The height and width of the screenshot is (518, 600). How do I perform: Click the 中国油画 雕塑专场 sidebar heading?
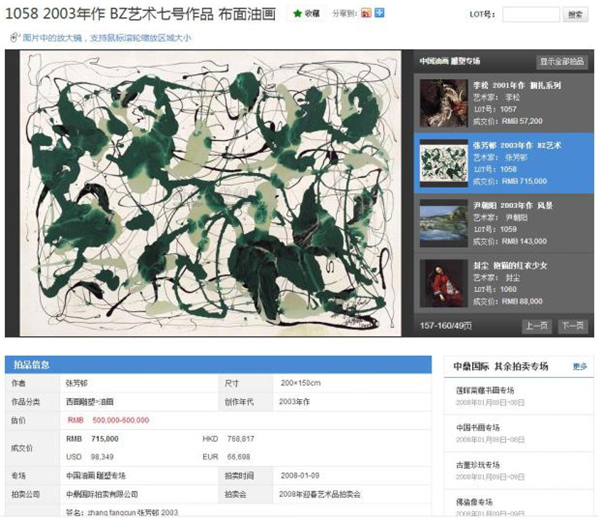click(x=450, y=61)
